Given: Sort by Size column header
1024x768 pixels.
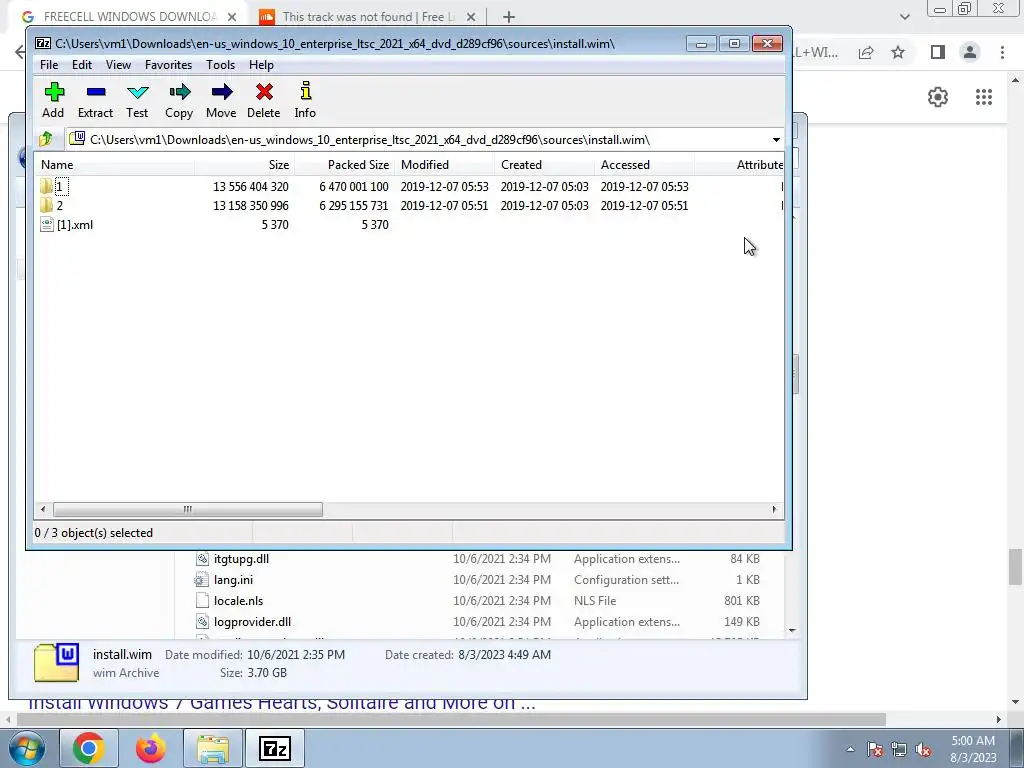Looking at the screenshot, I should click(x=244, y=165).
